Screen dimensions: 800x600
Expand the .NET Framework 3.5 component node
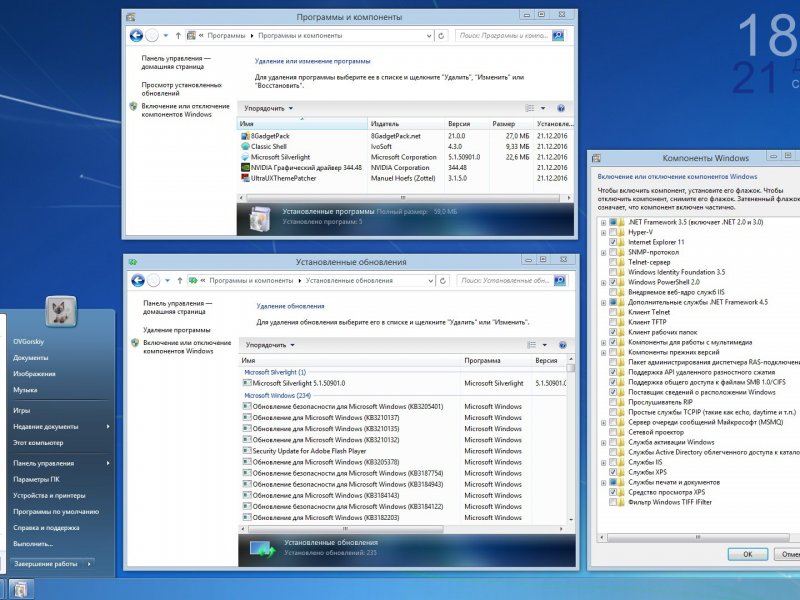(604, 222)
